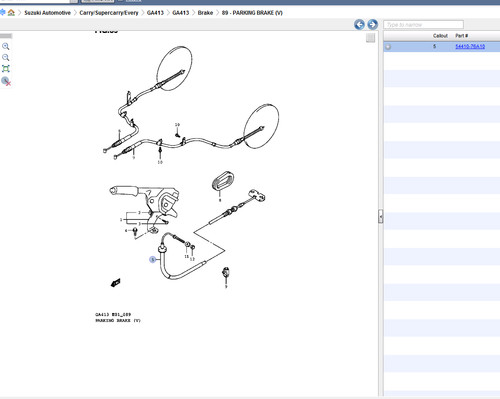This screenshot has width=500, height=399.
Task: Open the part number link in callout 5 row
Action: click(x=470, y=46)
